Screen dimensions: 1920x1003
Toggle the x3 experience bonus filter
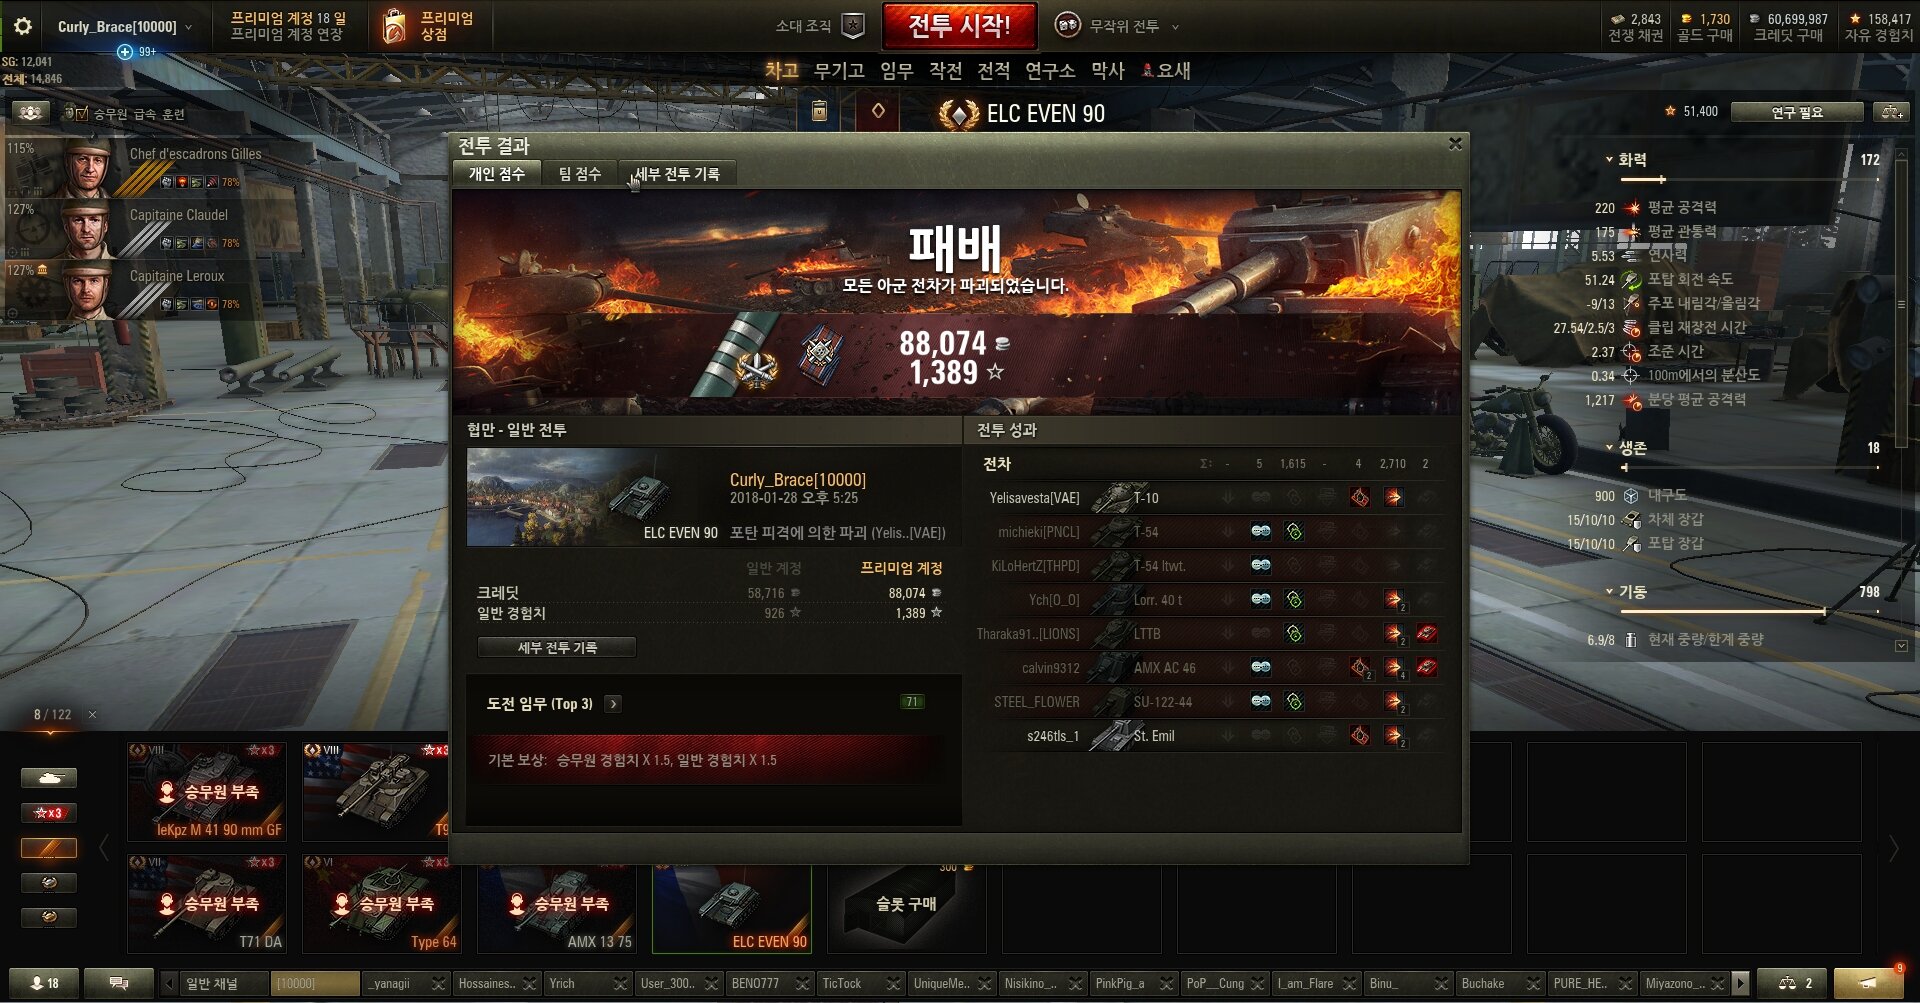(48, 813)
